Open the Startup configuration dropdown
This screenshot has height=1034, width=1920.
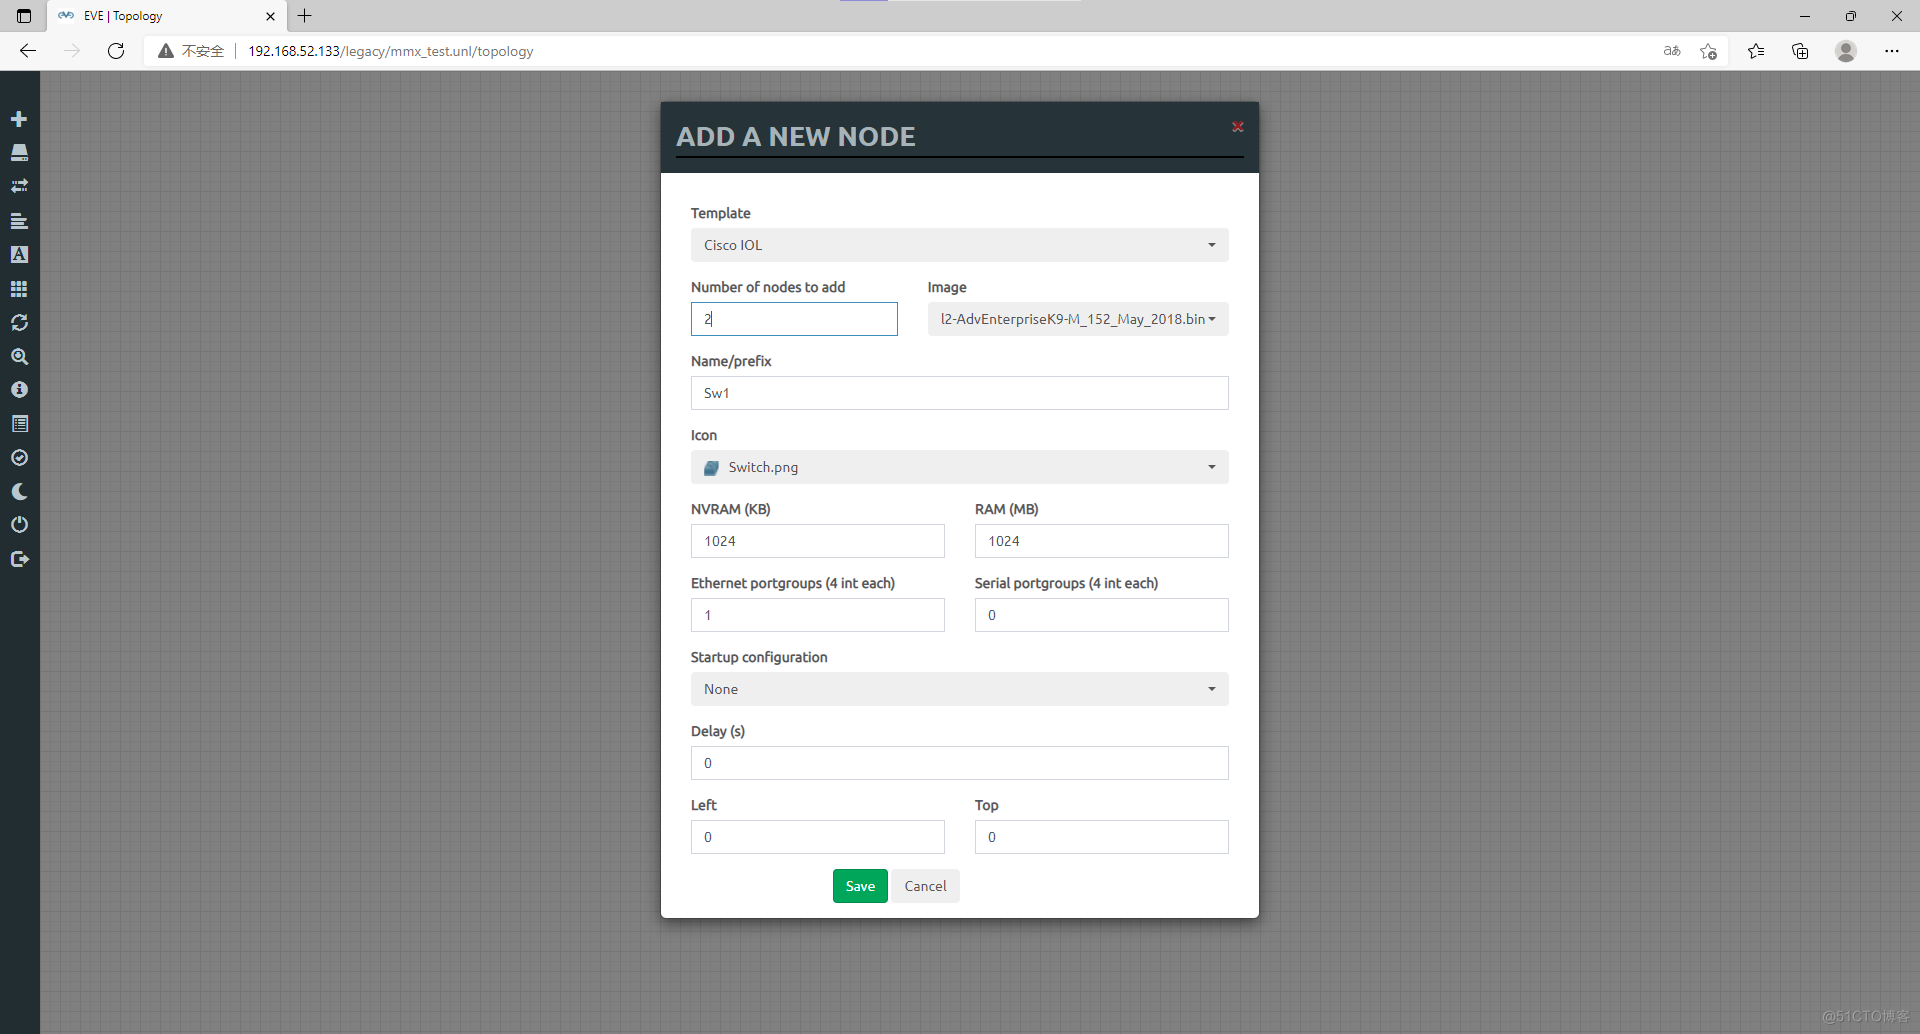959,689
